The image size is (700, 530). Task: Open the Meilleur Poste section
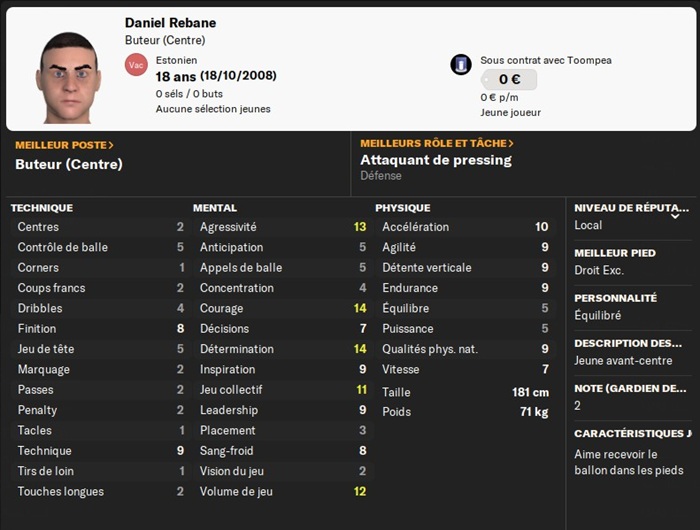coord(64,145)
